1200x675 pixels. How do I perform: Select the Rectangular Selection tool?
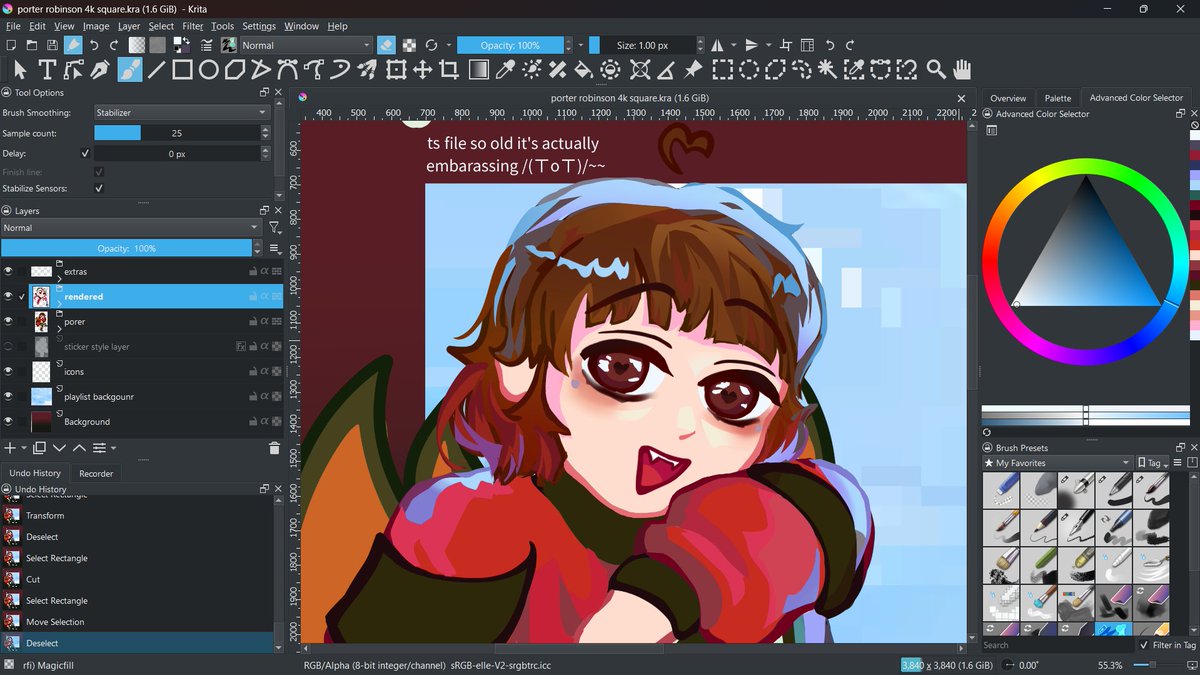click(722, 69)
